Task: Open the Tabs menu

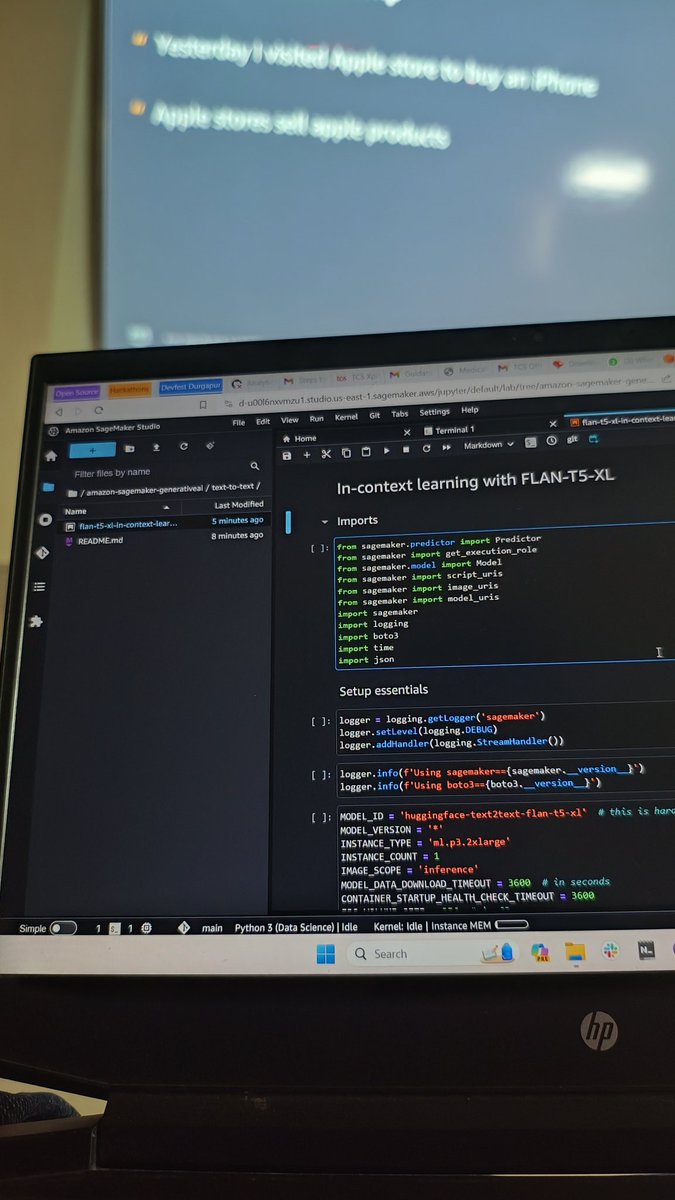Action: tap(399, 414)
